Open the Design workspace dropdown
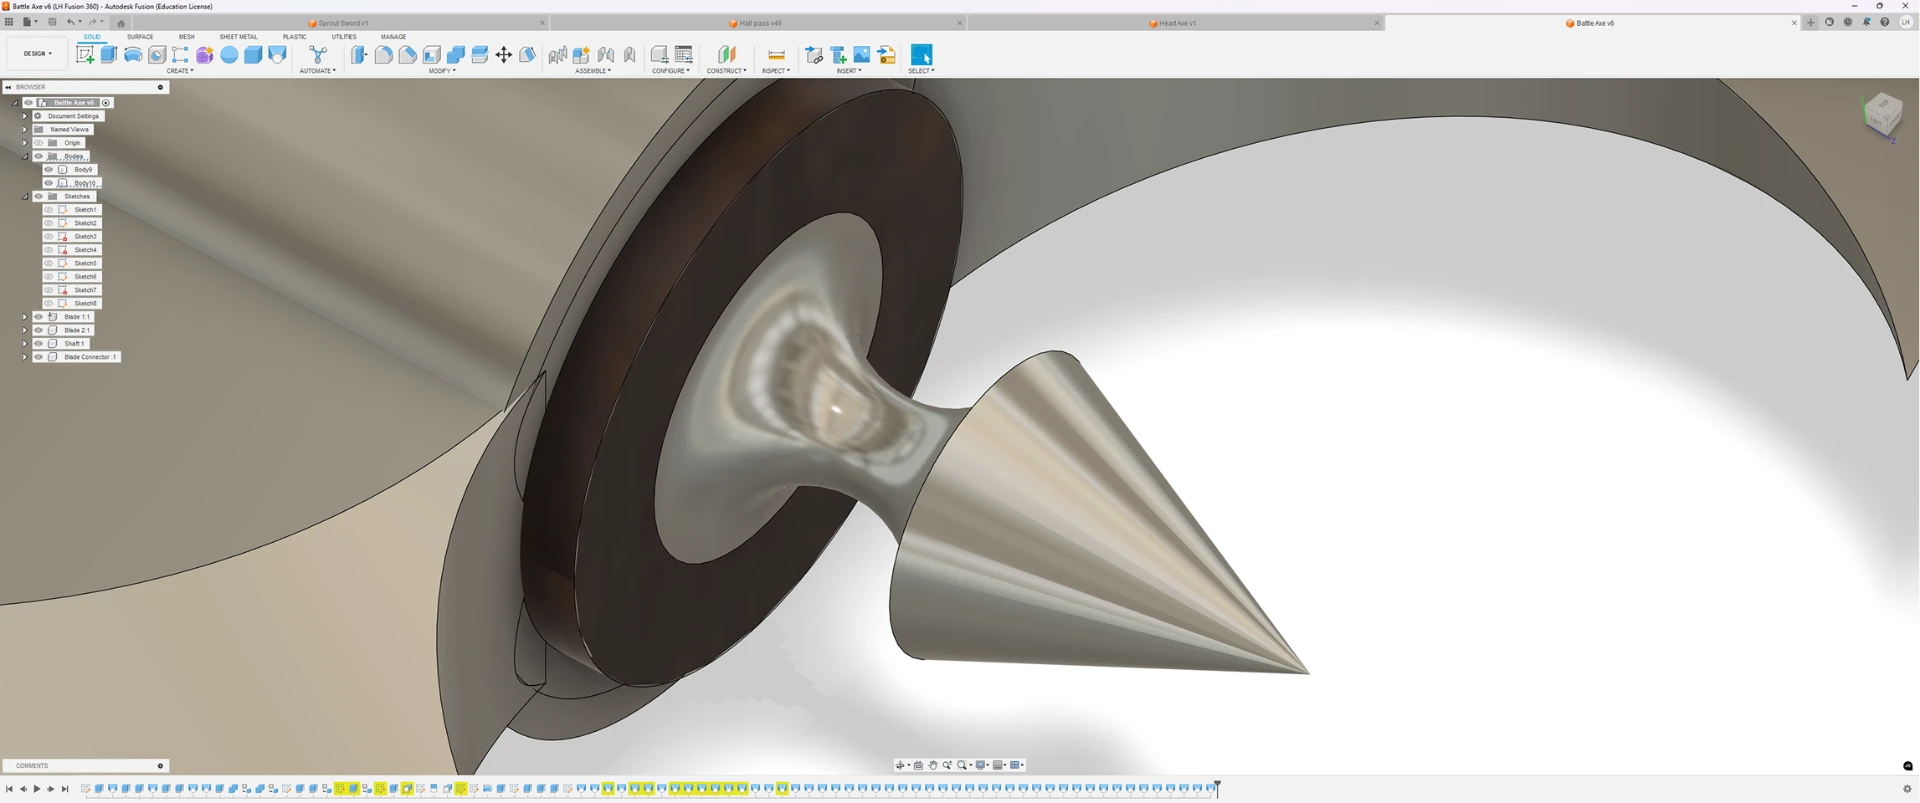The image size is (1920, 803). click(x=37, y=54)
